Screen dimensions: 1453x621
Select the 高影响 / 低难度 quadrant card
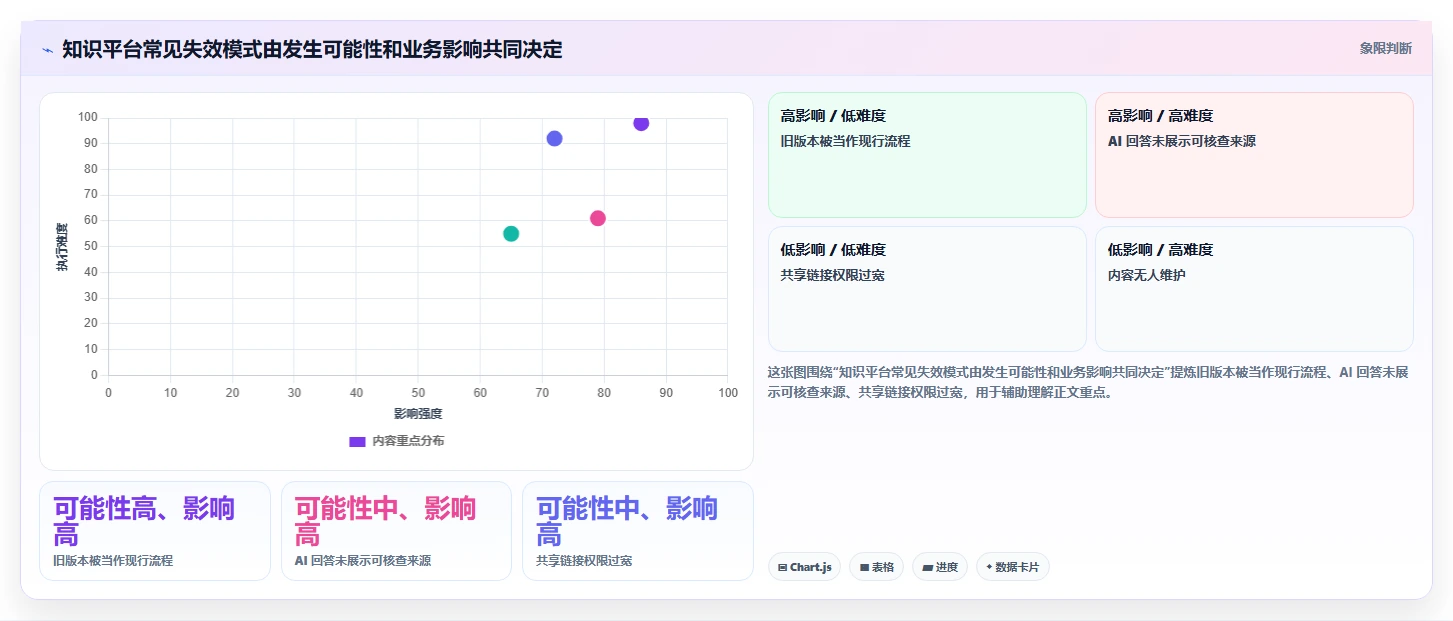pyautogui.click(x=927, y=155)
